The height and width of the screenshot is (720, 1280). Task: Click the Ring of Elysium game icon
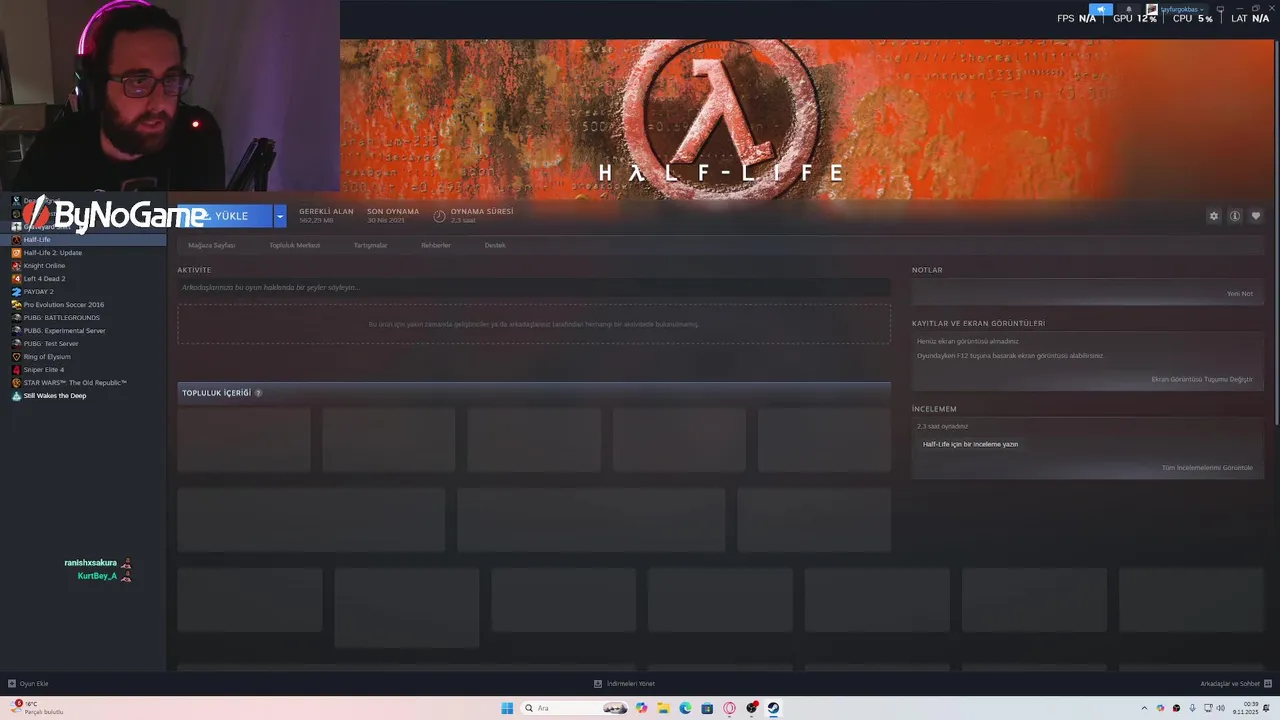point(16,357)
